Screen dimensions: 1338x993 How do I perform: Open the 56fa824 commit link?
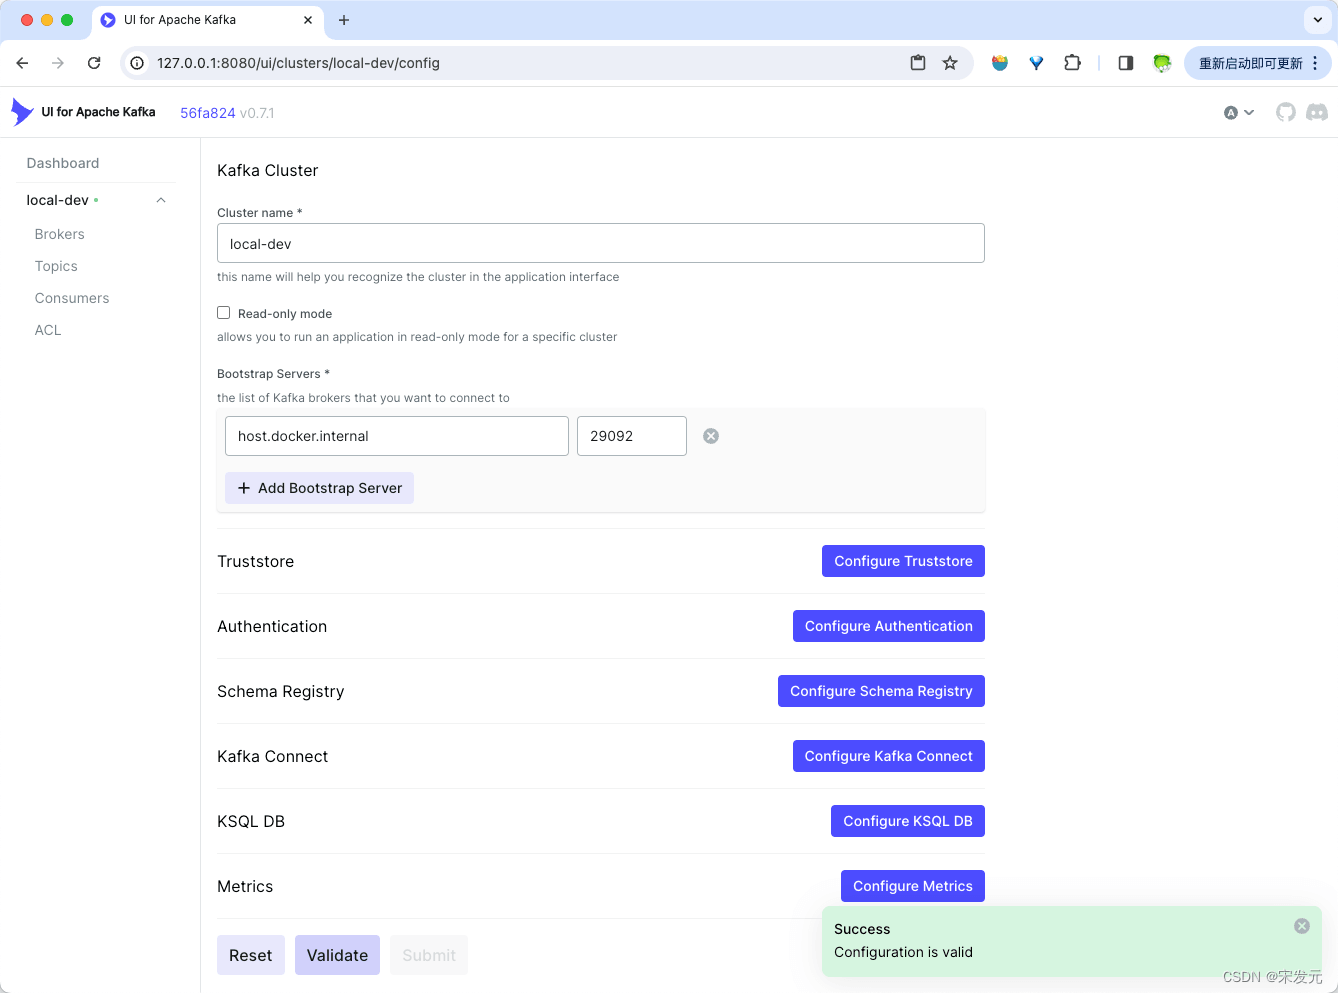[207, 113]
